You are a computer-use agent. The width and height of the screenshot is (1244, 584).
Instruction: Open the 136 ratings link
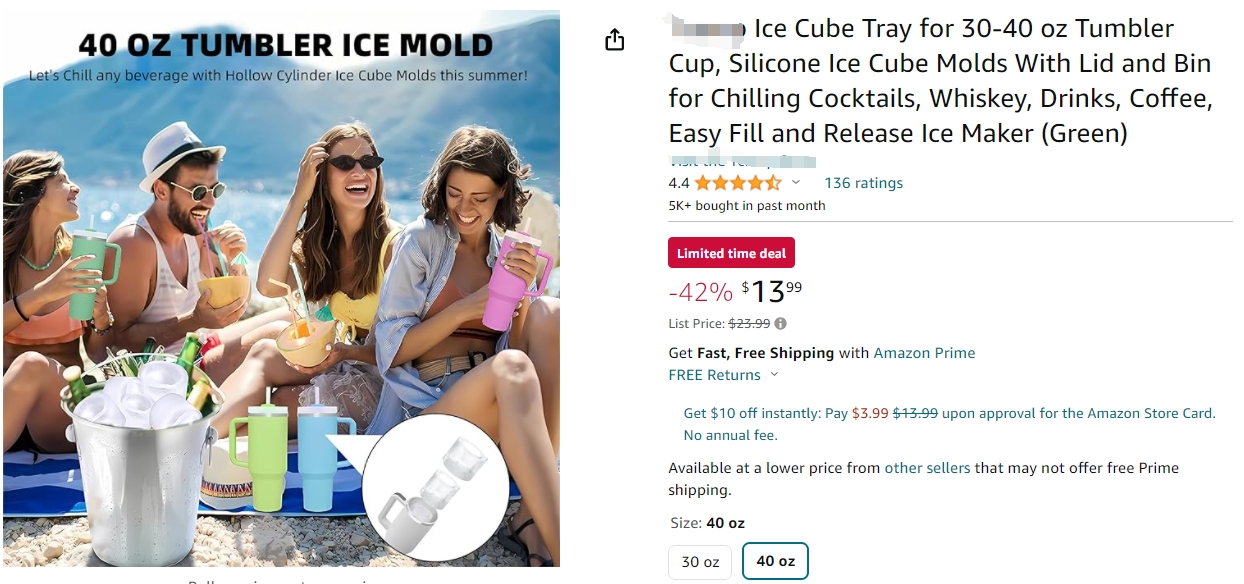(x=863, y=183)
